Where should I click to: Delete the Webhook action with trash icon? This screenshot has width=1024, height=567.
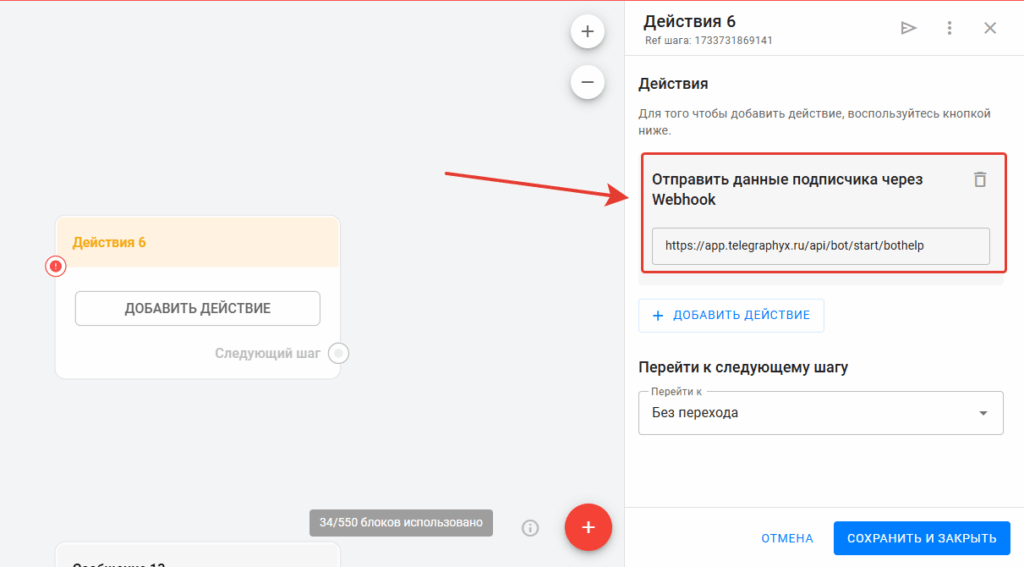(980, 180)
